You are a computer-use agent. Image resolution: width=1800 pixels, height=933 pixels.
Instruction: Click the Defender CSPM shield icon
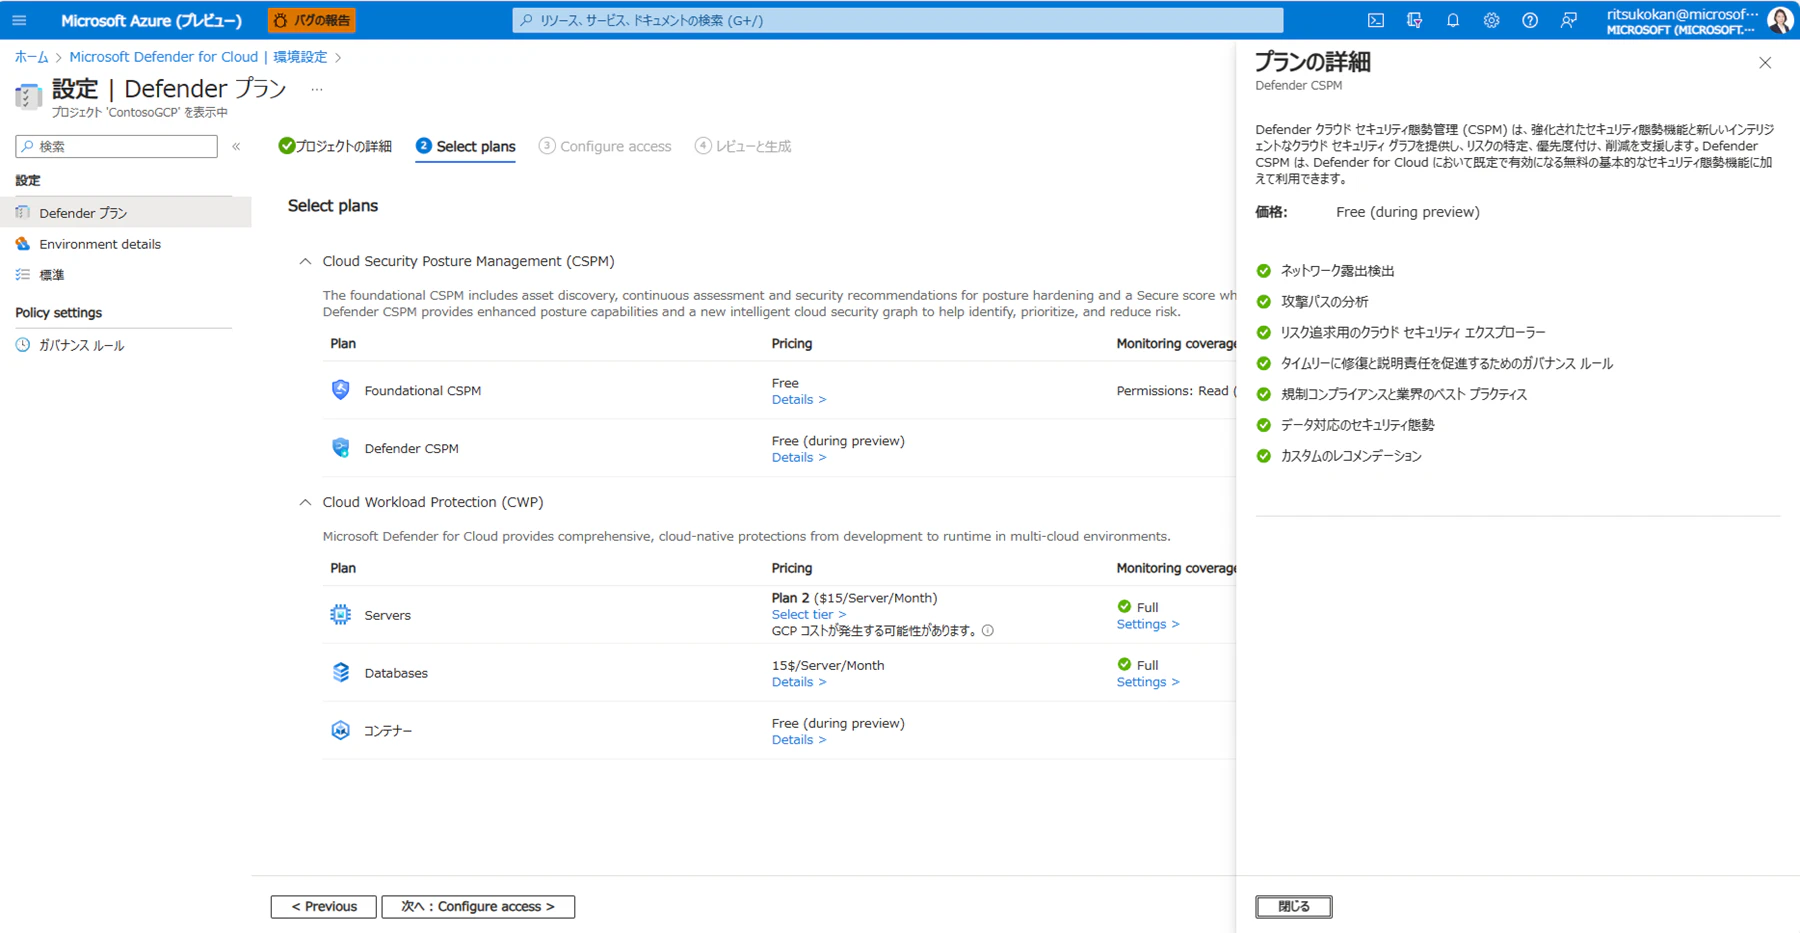[341, 448]
